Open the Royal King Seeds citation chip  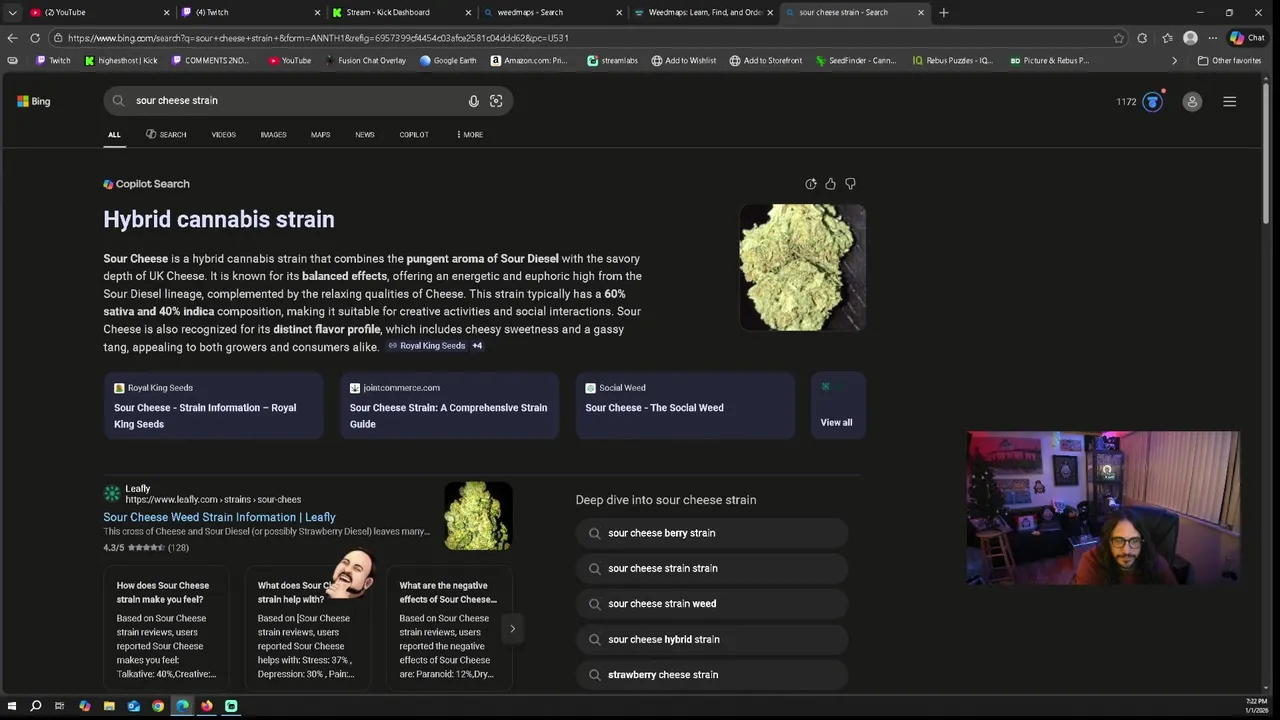coord(426,346)
